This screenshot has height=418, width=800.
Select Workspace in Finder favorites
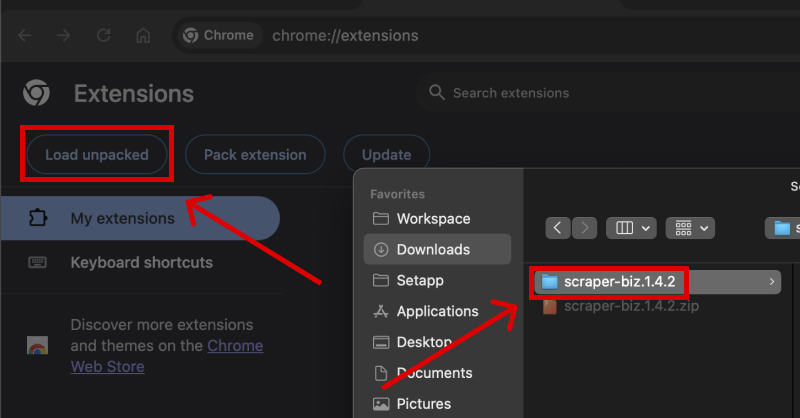click(437, 218)
